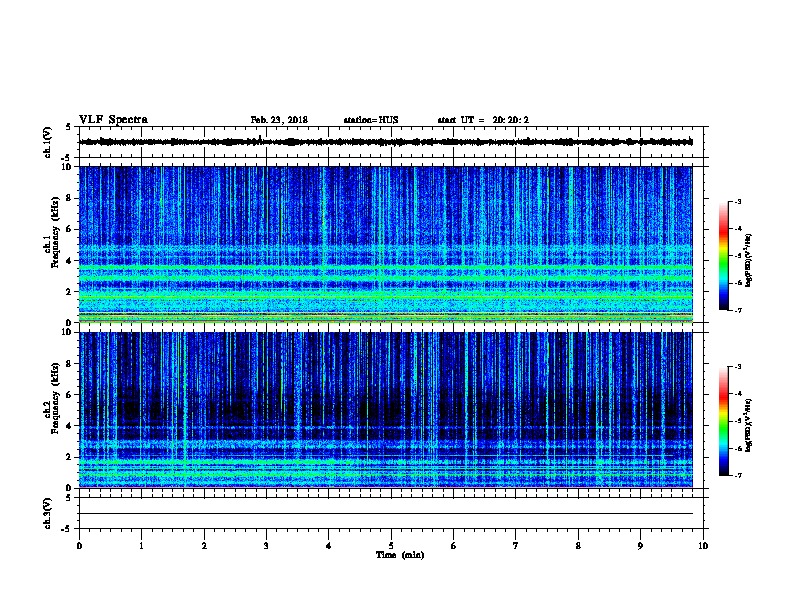Click the ch.2 frequency tick label "2"
The height and width of the screenshot is (612, 792).
coord(69,457)
